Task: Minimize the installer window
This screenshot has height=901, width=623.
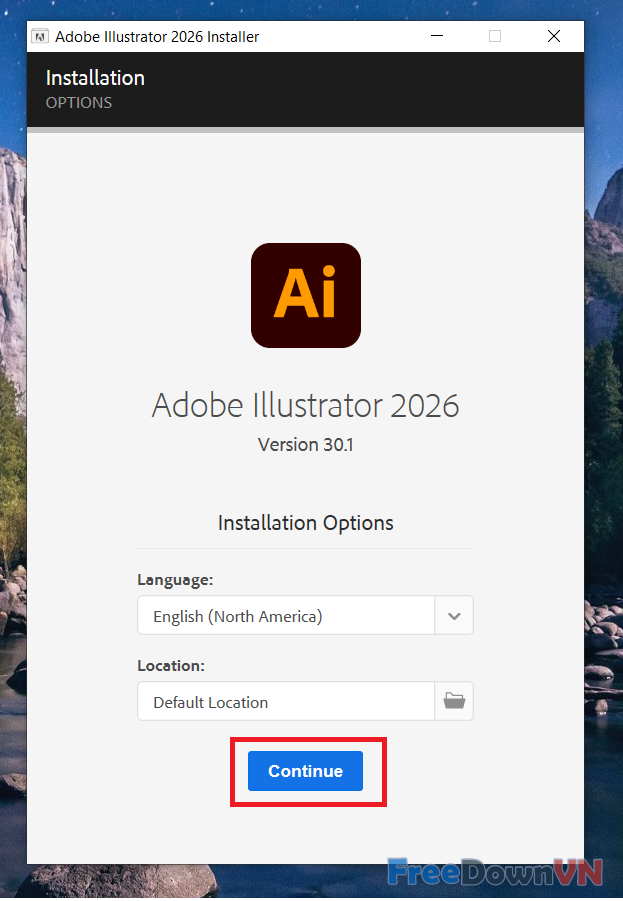Action: pyautogui.click(x=437, y=37)
